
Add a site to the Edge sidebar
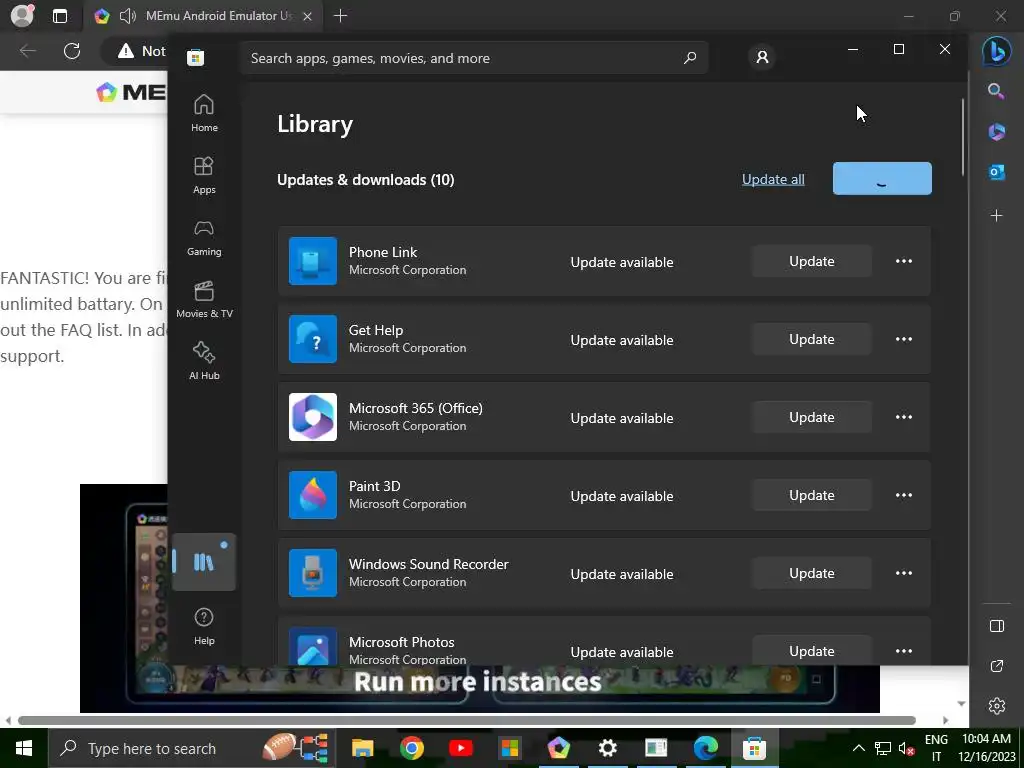click(x=997, y=215)
